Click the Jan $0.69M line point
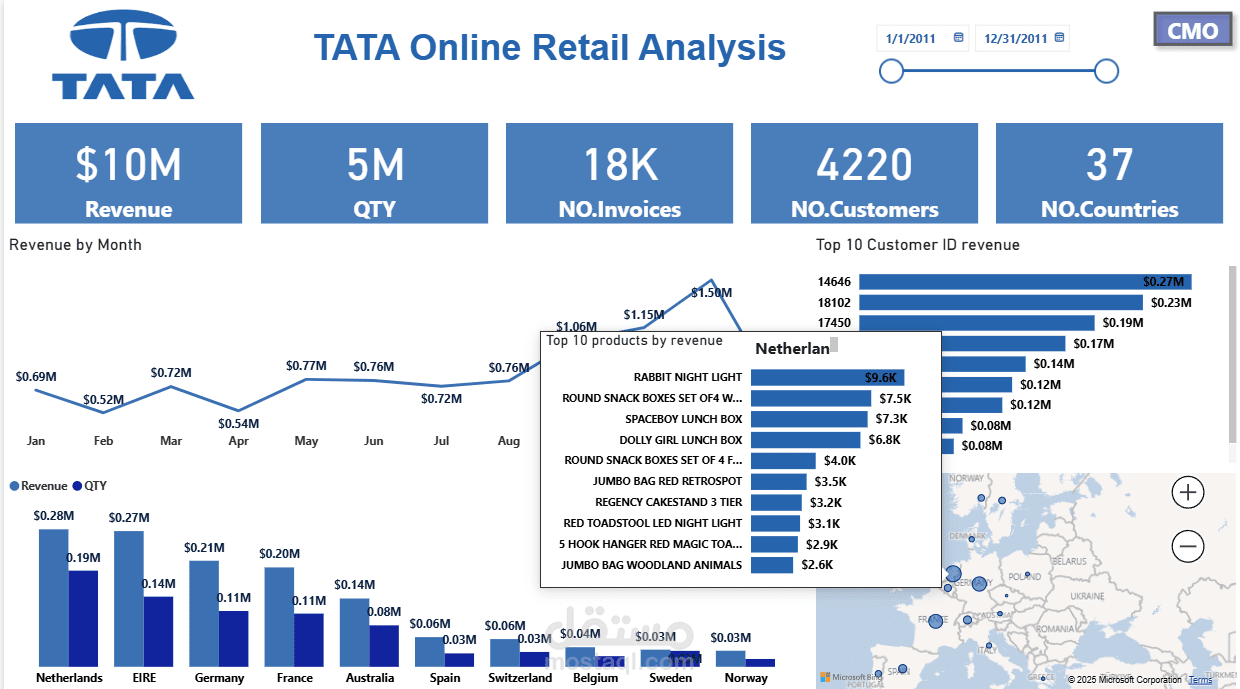 pyautogui.click(x=36, y=389)
